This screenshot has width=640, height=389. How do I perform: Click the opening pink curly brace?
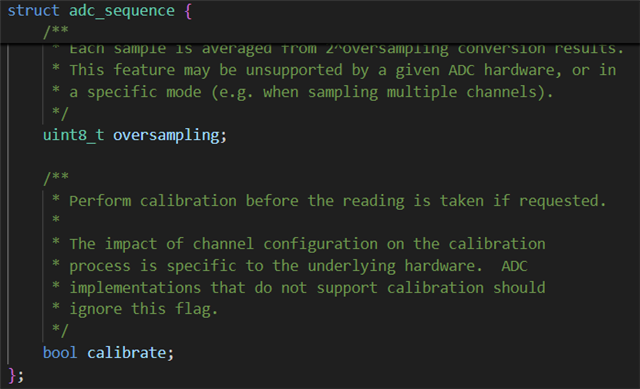click(188, 11)
